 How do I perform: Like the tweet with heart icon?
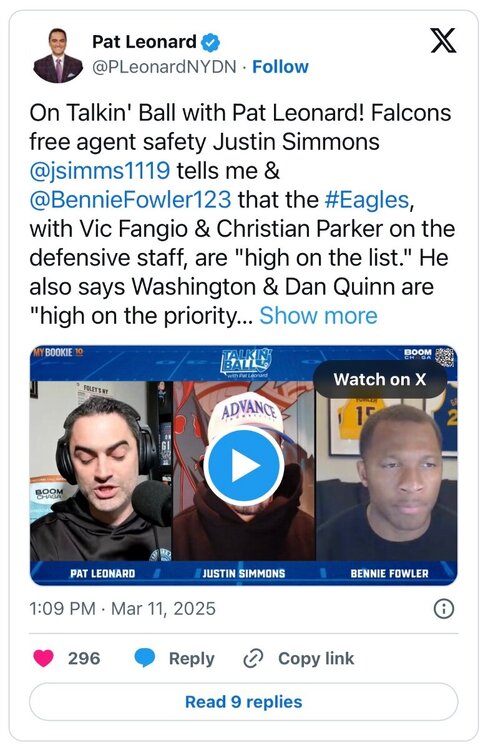pyautogui.click(x=43, y=658)
